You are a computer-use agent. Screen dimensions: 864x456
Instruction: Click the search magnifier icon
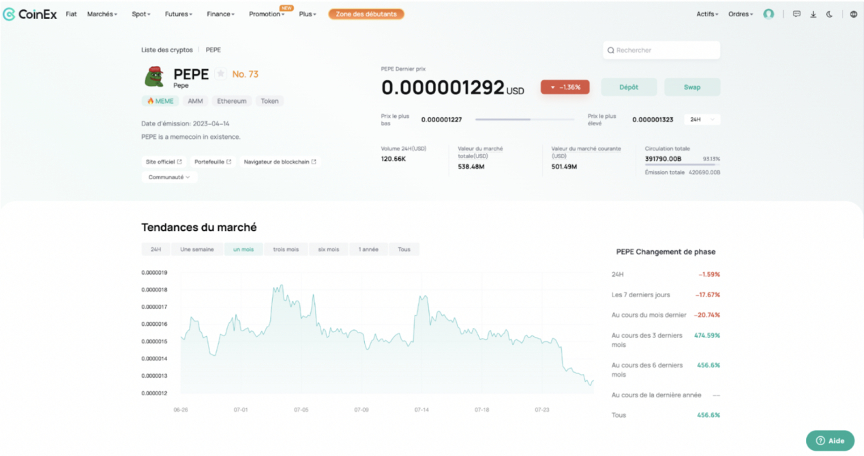click(x=611, y=50)
